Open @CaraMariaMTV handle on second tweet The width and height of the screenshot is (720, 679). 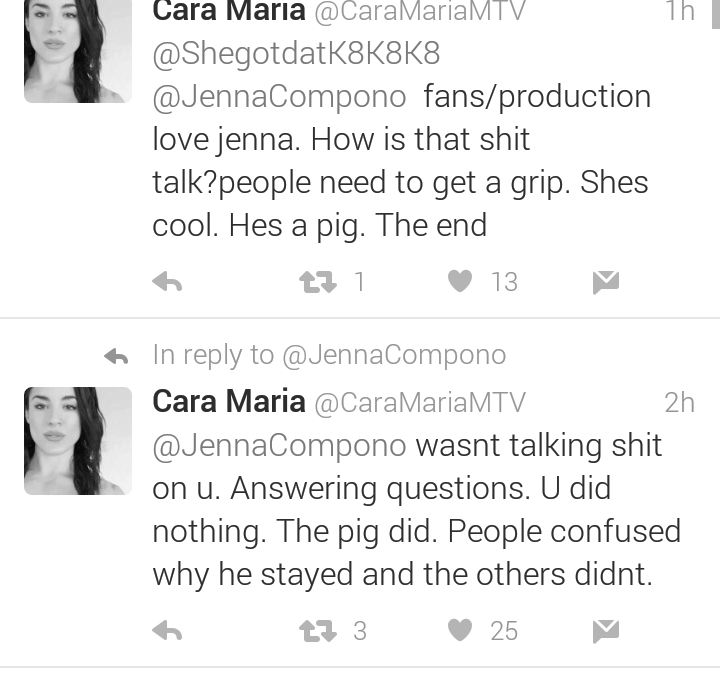(x=420, y=403)
